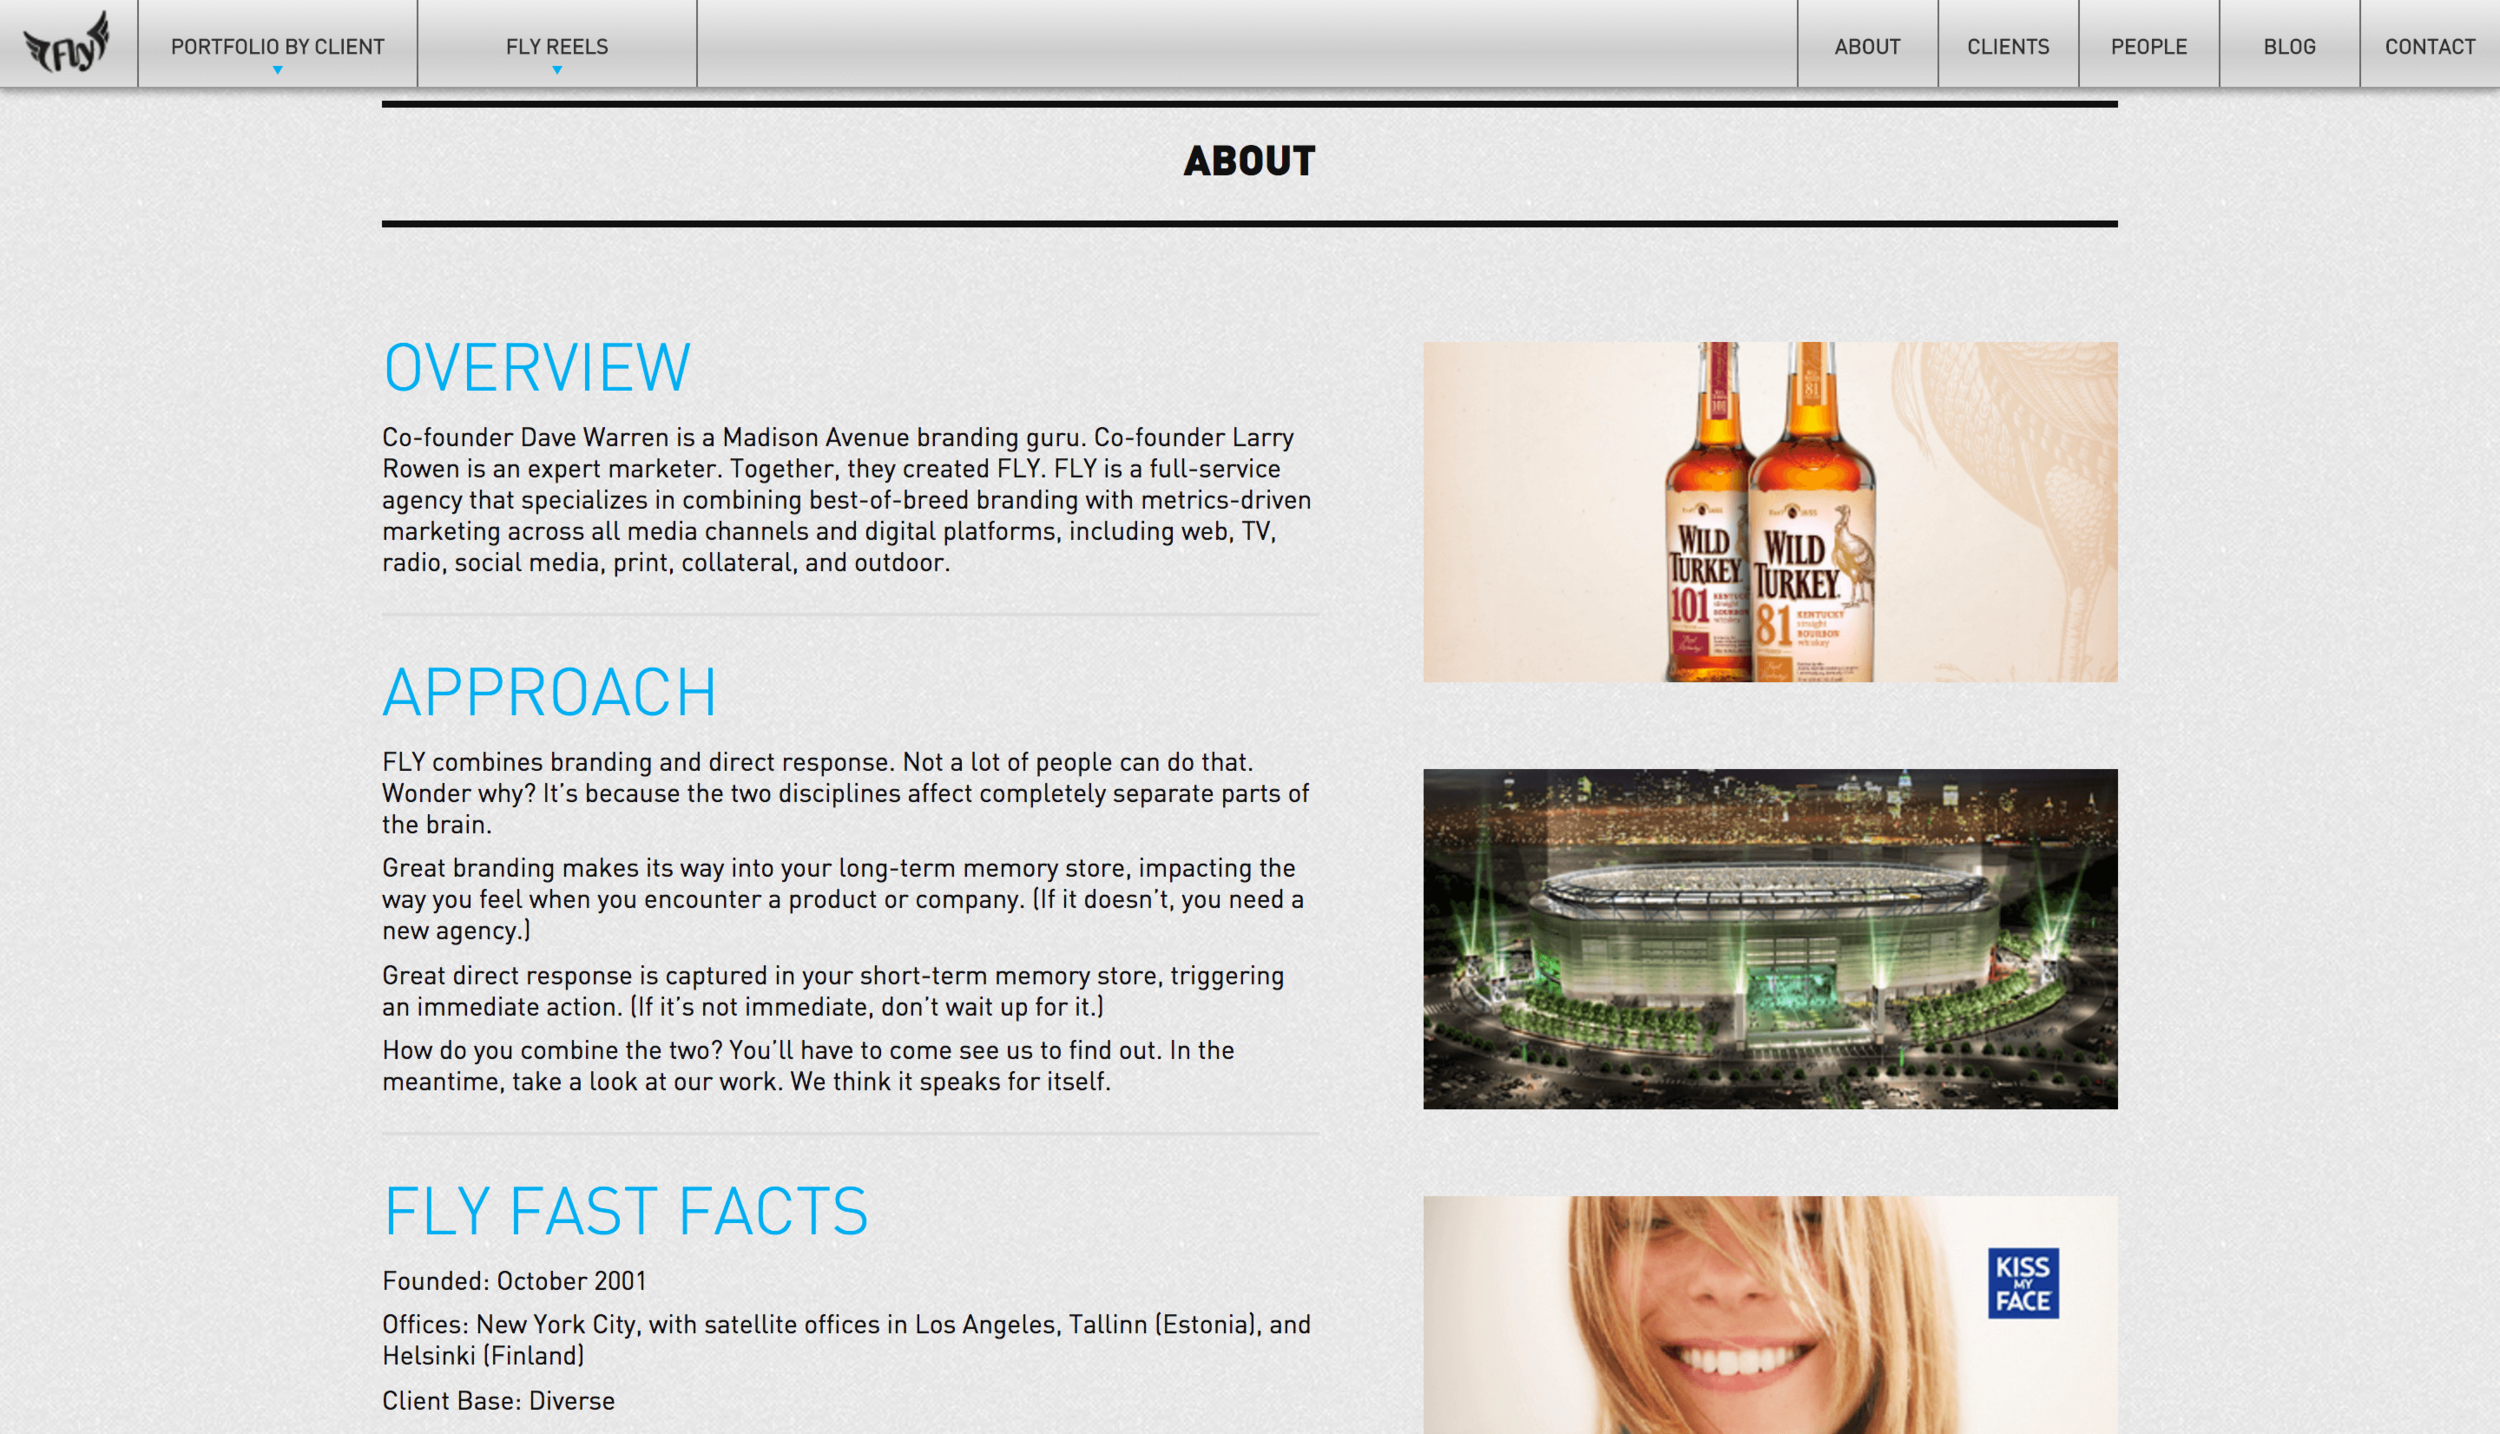This screenshot has height=1434, width=2500.
Task: Go to the About page
Action: click(1867, 46)
